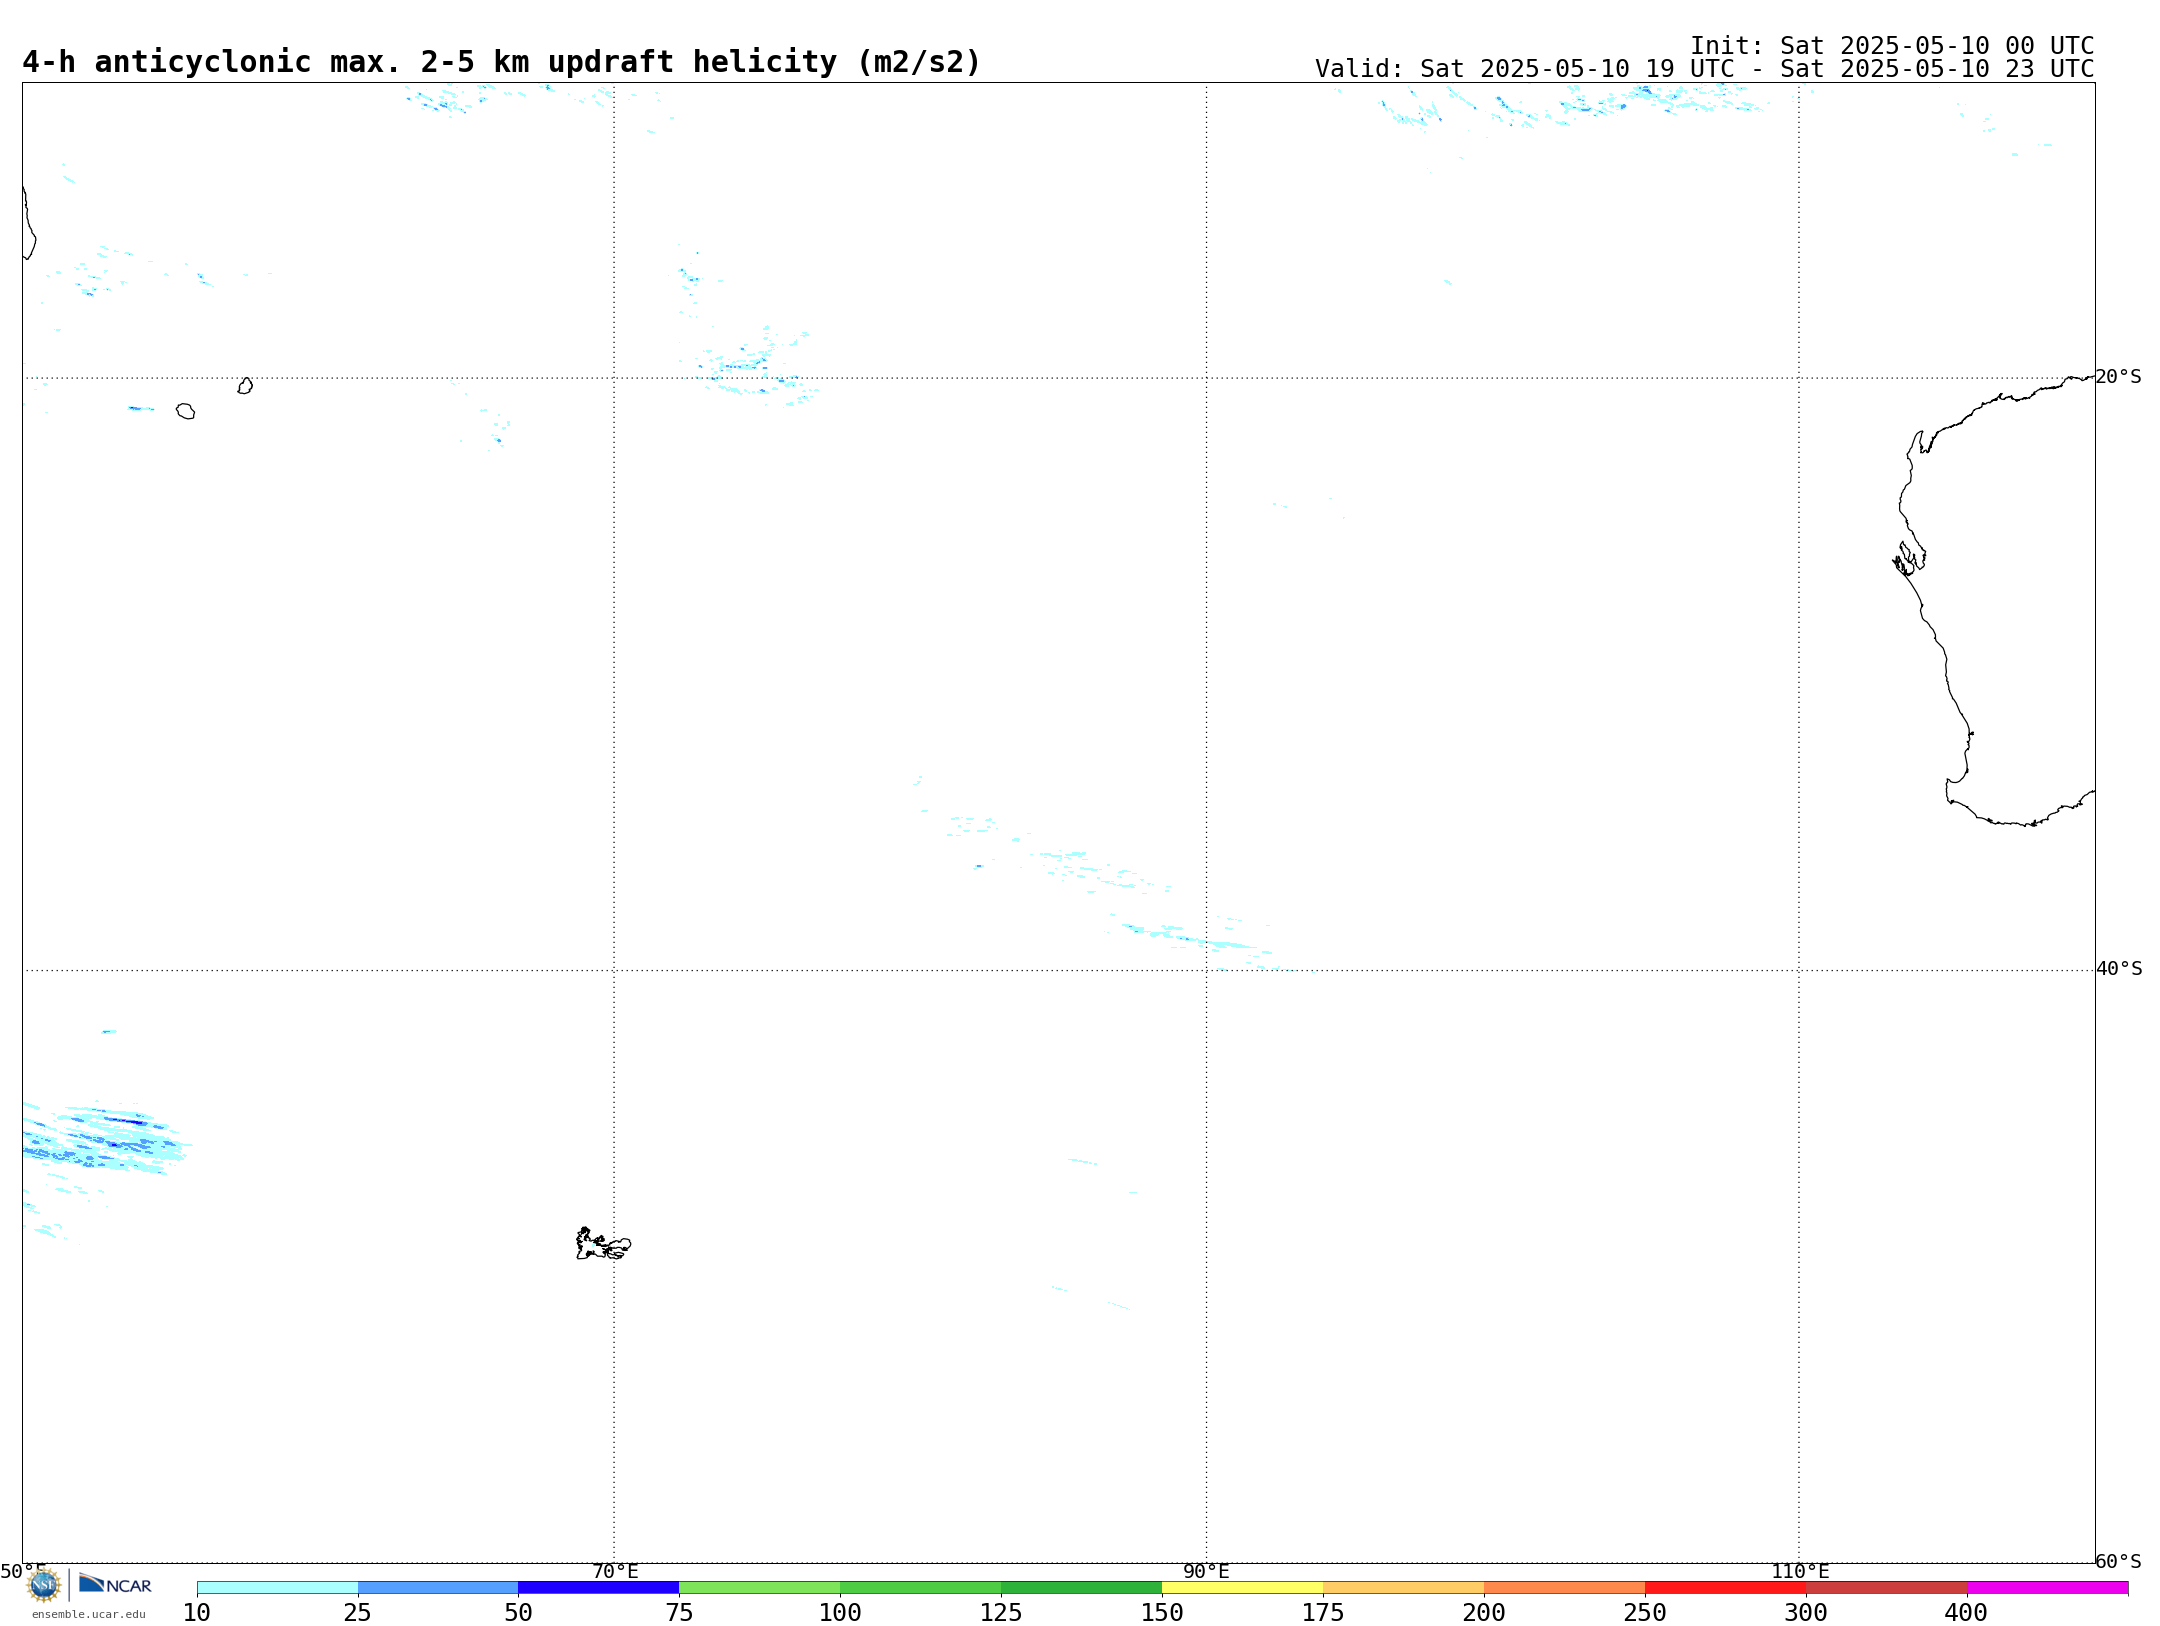Click the colorbar value 150
The width and height of the screenshot is (2160, 1626).
[x=1162, y=1613]
